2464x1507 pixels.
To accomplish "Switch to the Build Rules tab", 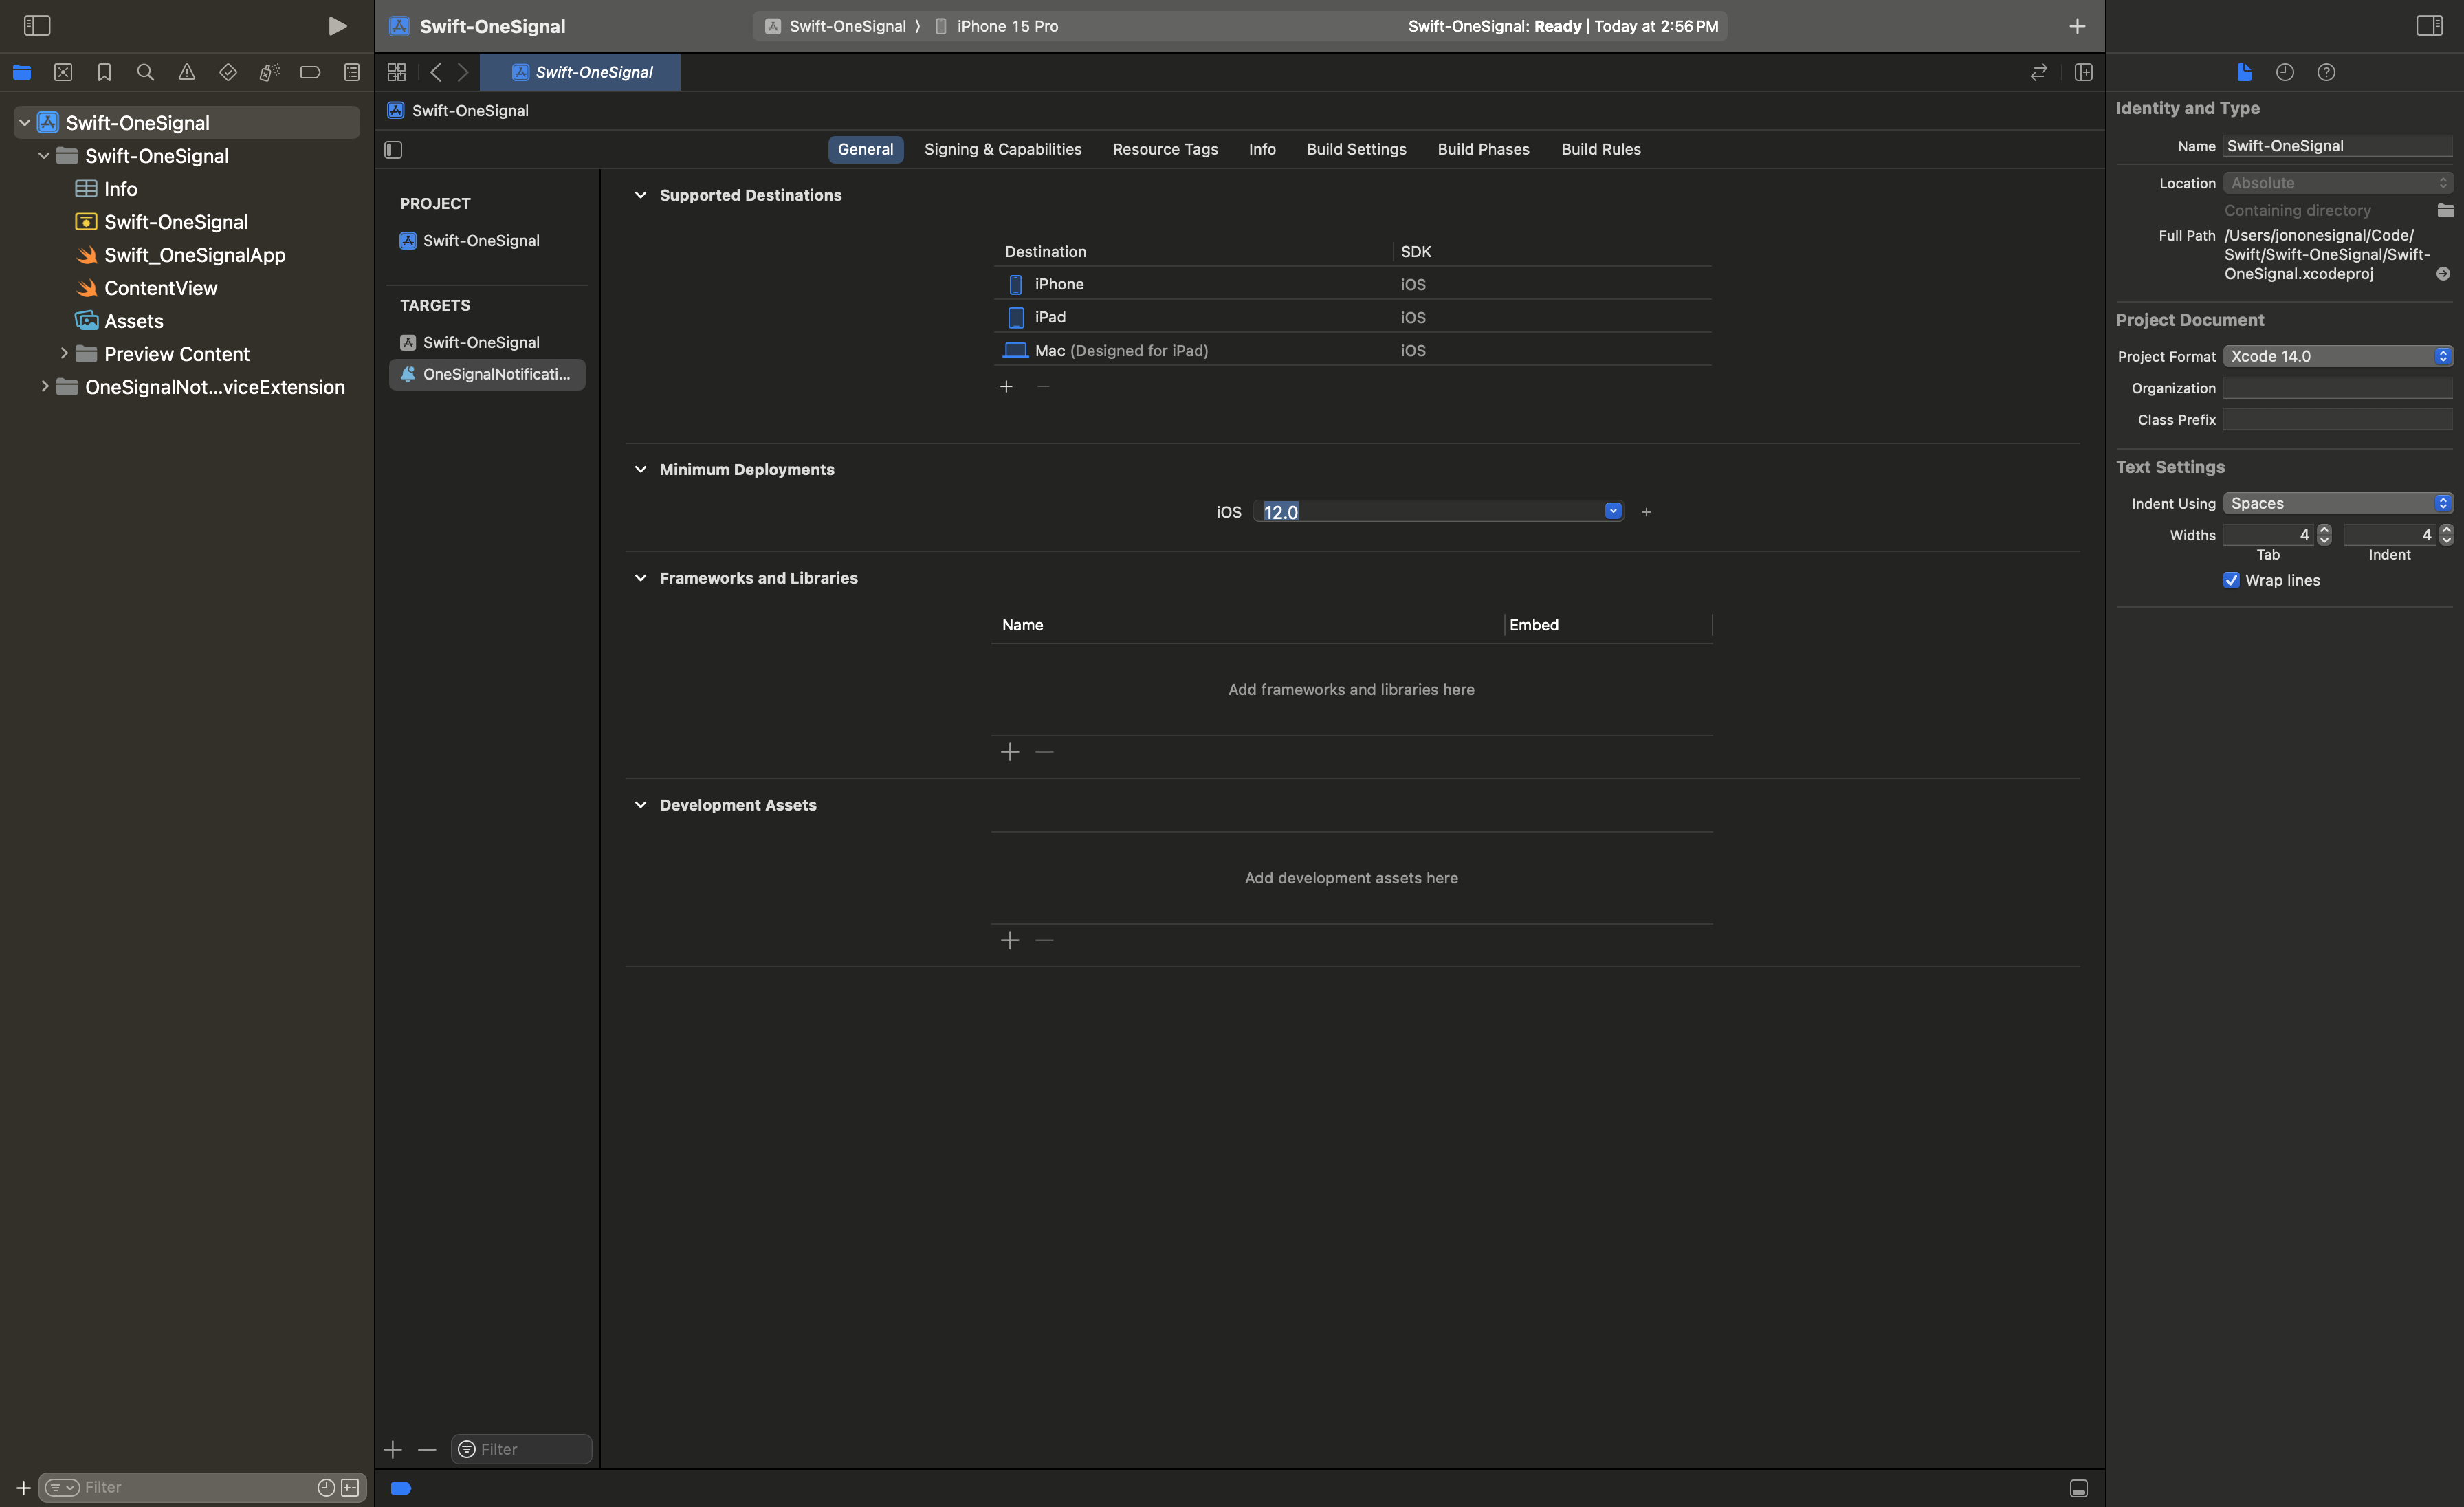I will (1601, 150).
